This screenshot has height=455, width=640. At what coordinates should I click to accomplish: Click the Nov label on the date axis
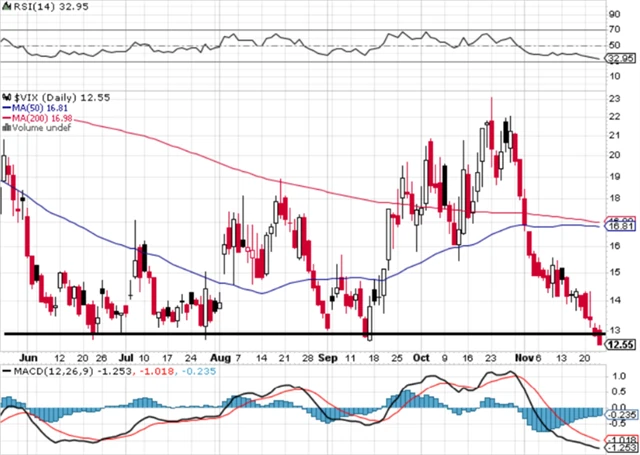(524, 358)
